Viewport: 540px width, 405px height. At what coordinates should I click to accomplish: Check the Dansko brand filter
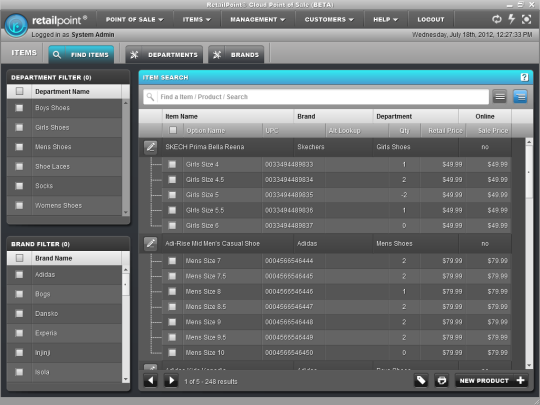coord(19,313)
